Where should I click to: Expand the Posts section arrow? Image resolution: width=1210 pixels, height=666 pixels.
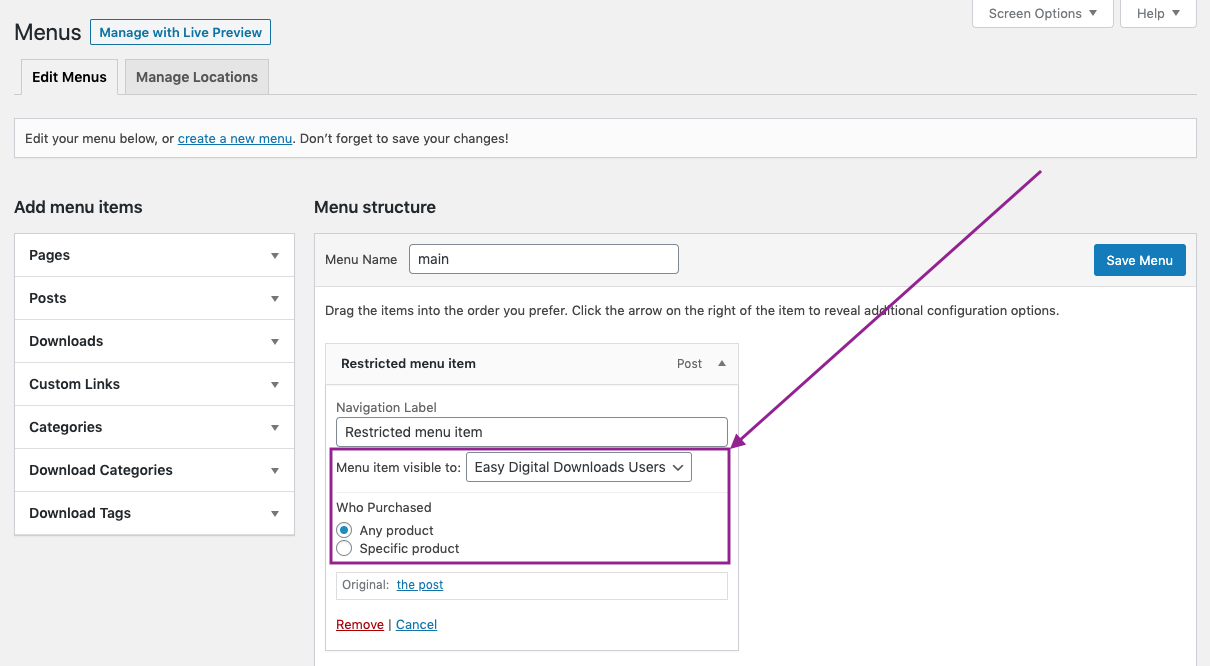tap(275, 299)
